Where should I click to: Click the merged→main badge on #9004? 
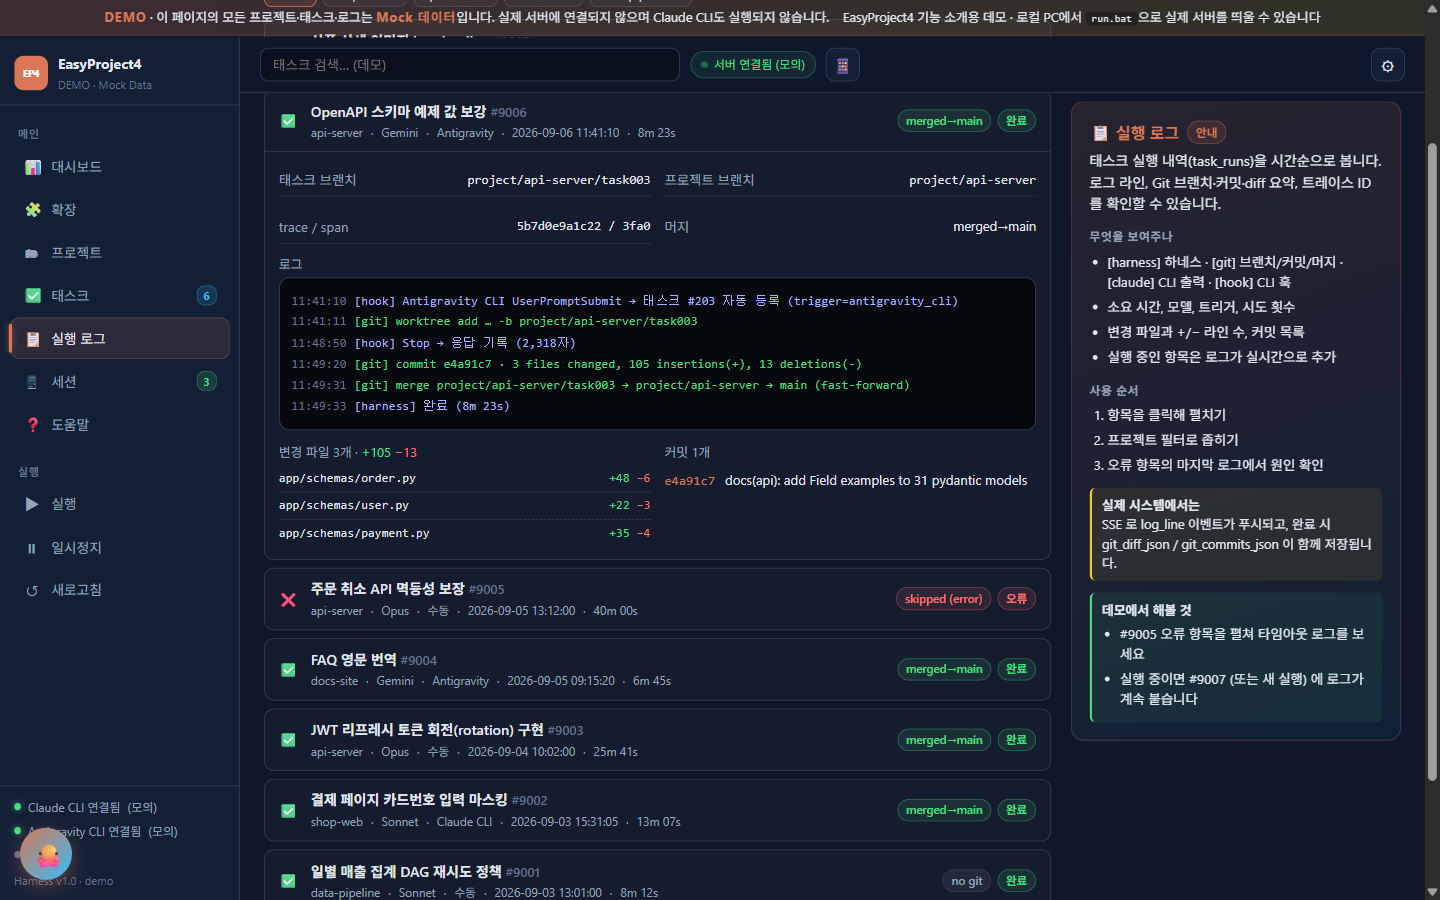944,669
